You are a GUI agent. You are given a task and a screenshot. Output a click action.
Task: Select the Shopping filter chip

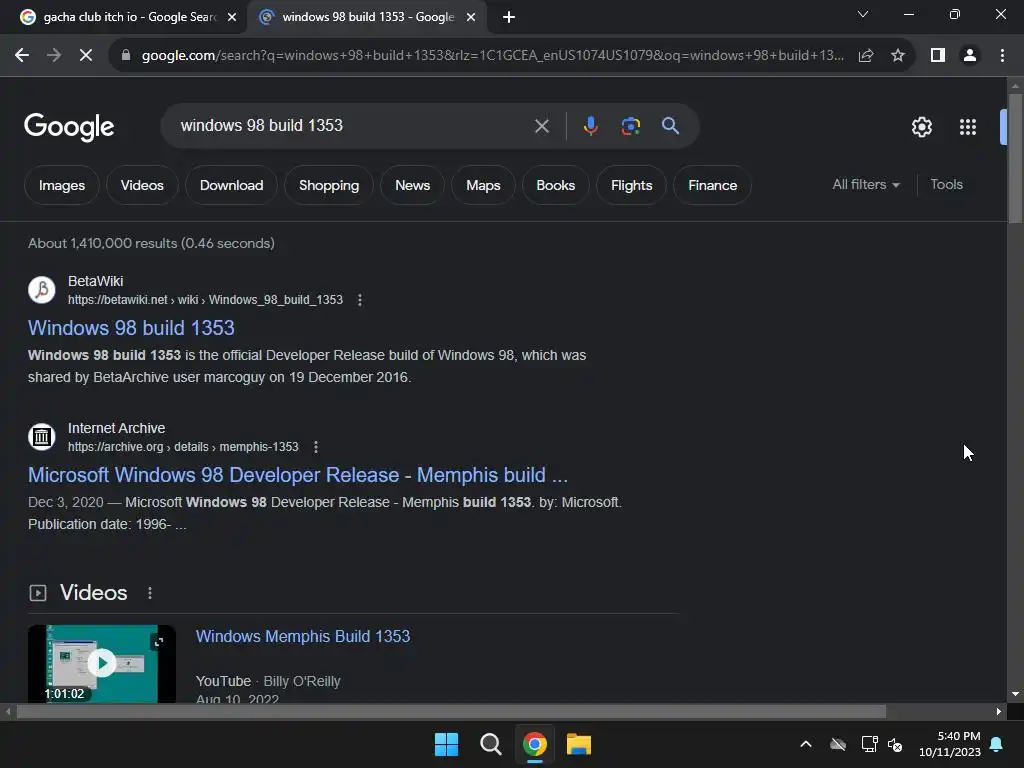tap(329, 185)
